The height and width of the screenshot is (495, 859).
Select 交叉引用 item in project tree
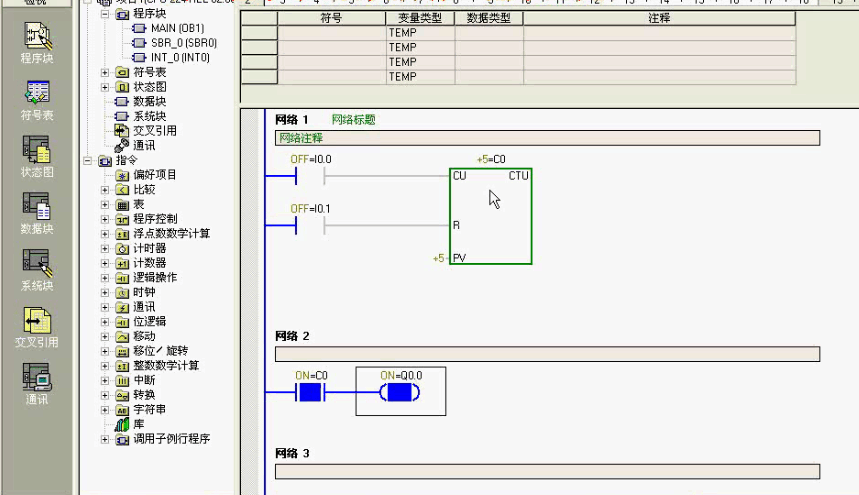pyautogui.click(x=155, y=131)
